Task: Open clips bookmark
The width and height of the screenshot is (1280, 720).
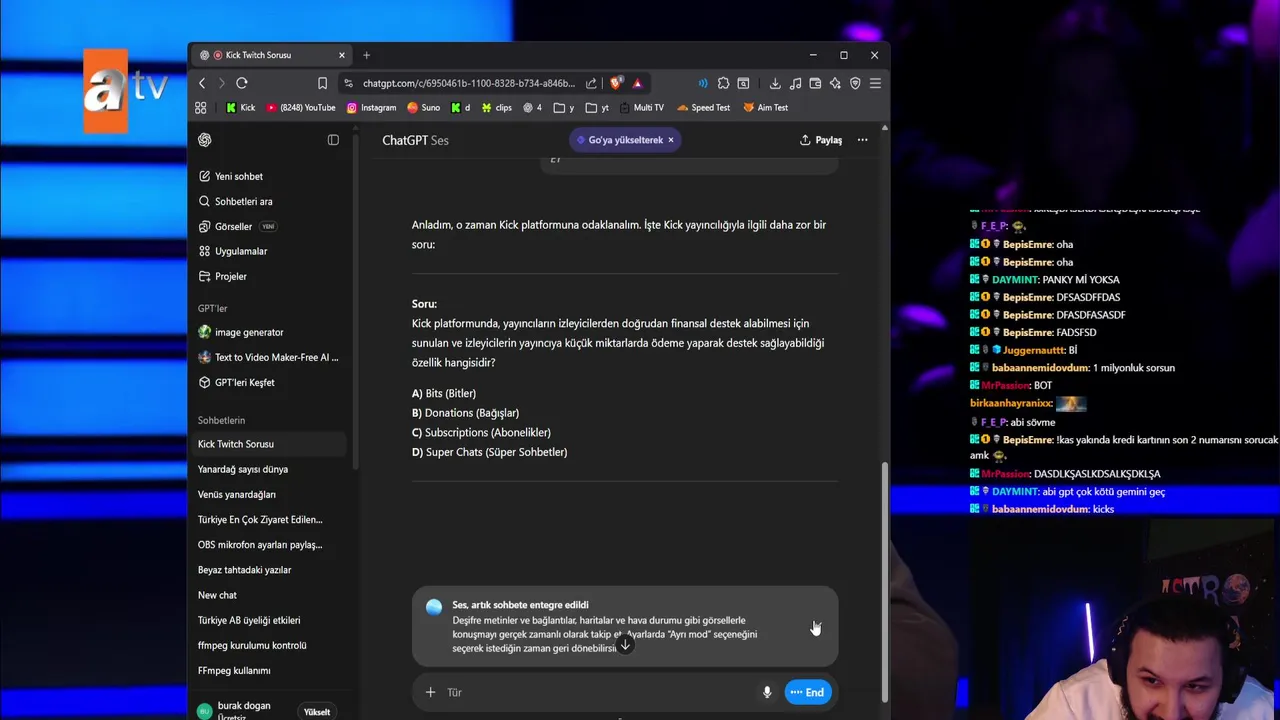Action: pos(497,108)
